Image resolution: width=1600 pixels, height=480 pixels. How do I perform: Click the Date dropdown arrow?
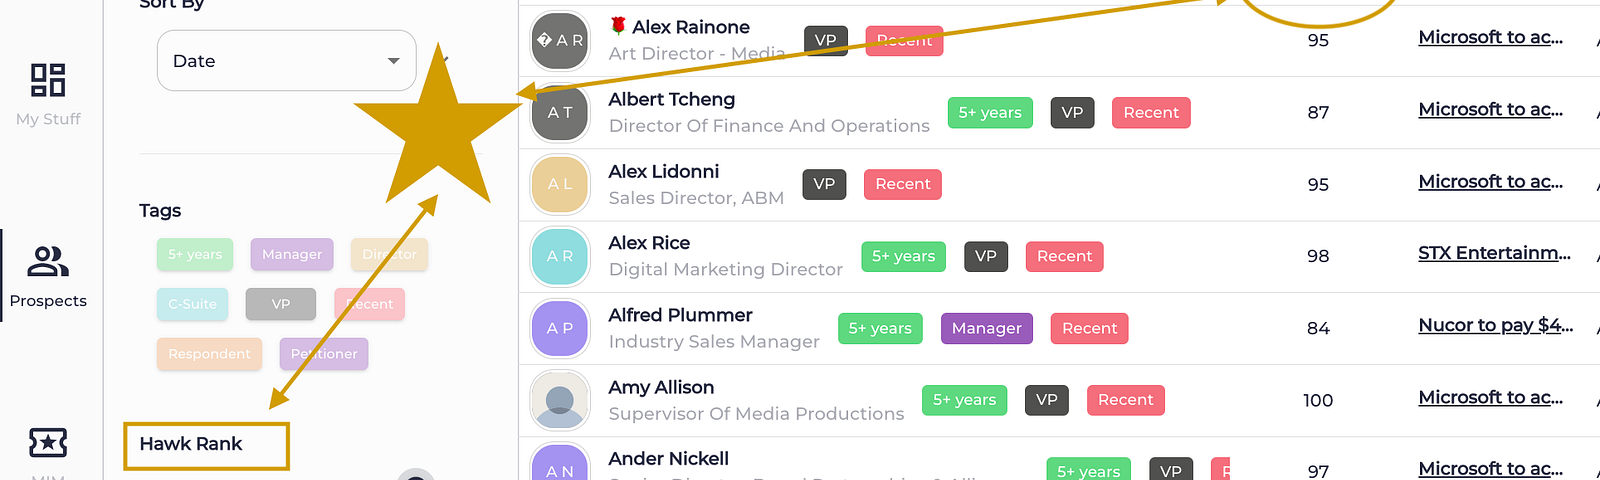coord(394,61)
